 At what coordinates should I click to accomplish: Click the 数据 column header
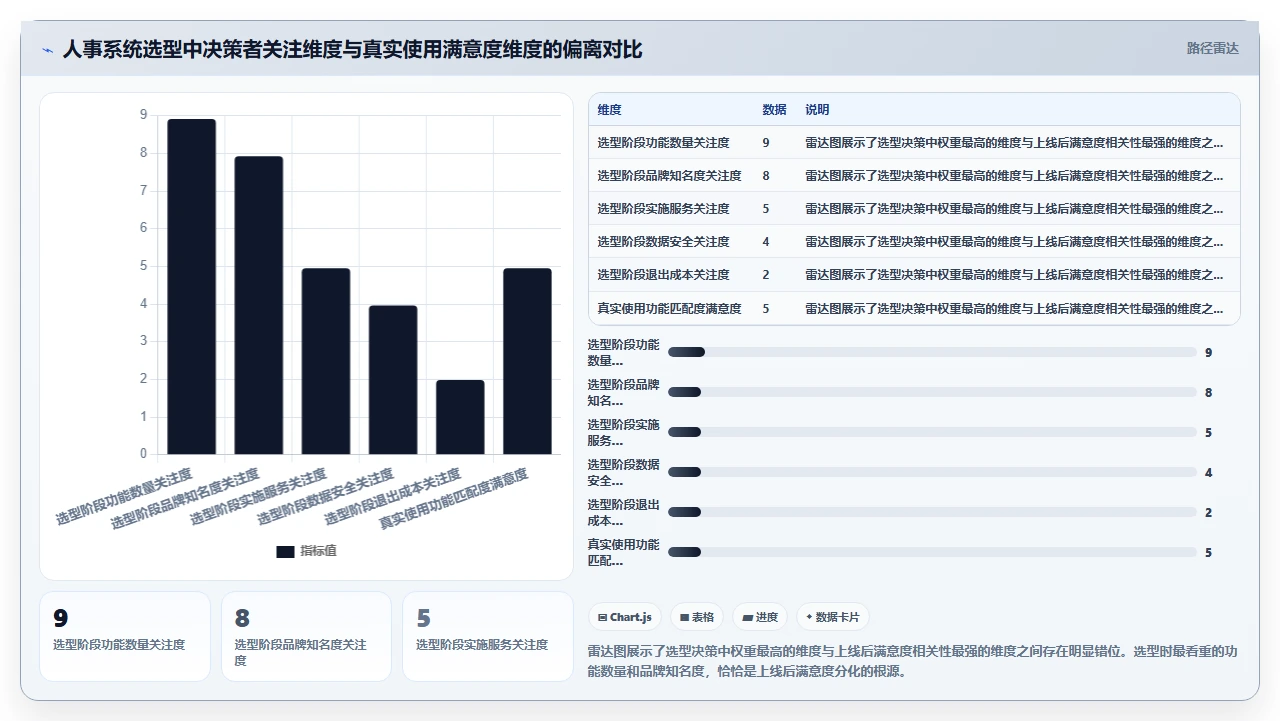774,110
